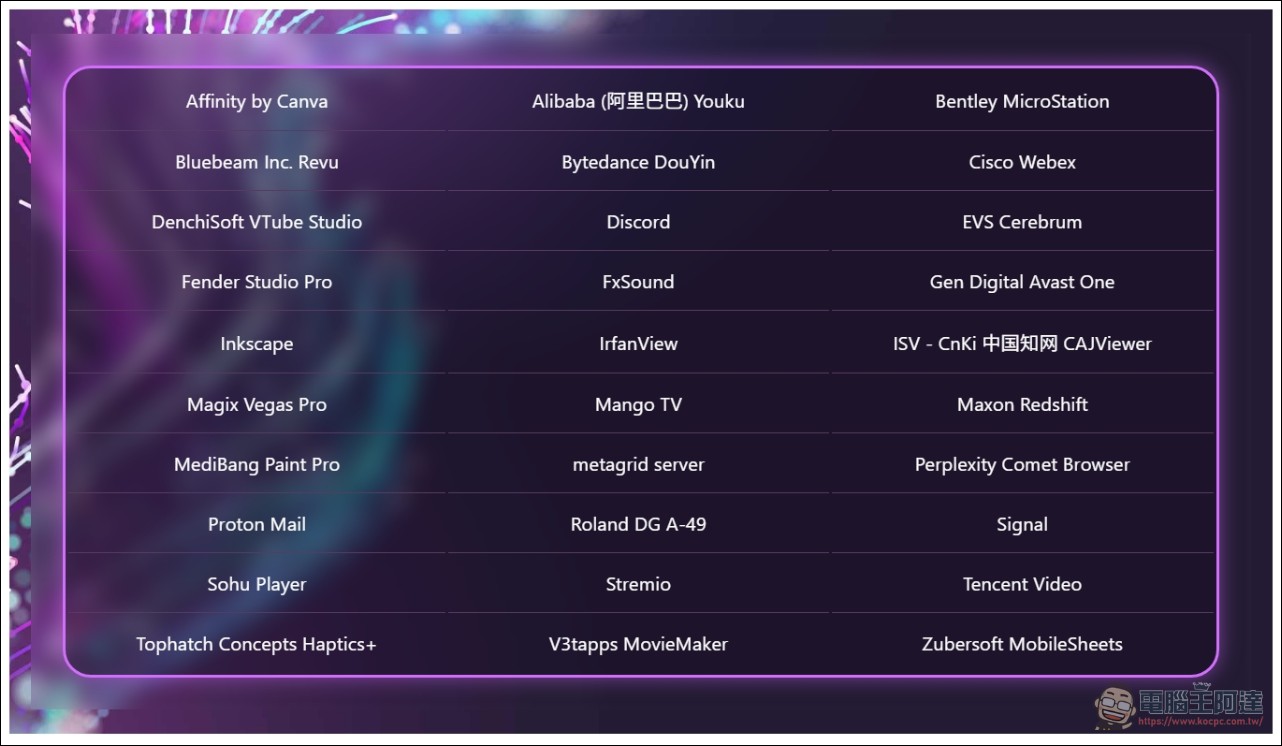Select Maxon Redshift text

click(x=1022, y=404)
